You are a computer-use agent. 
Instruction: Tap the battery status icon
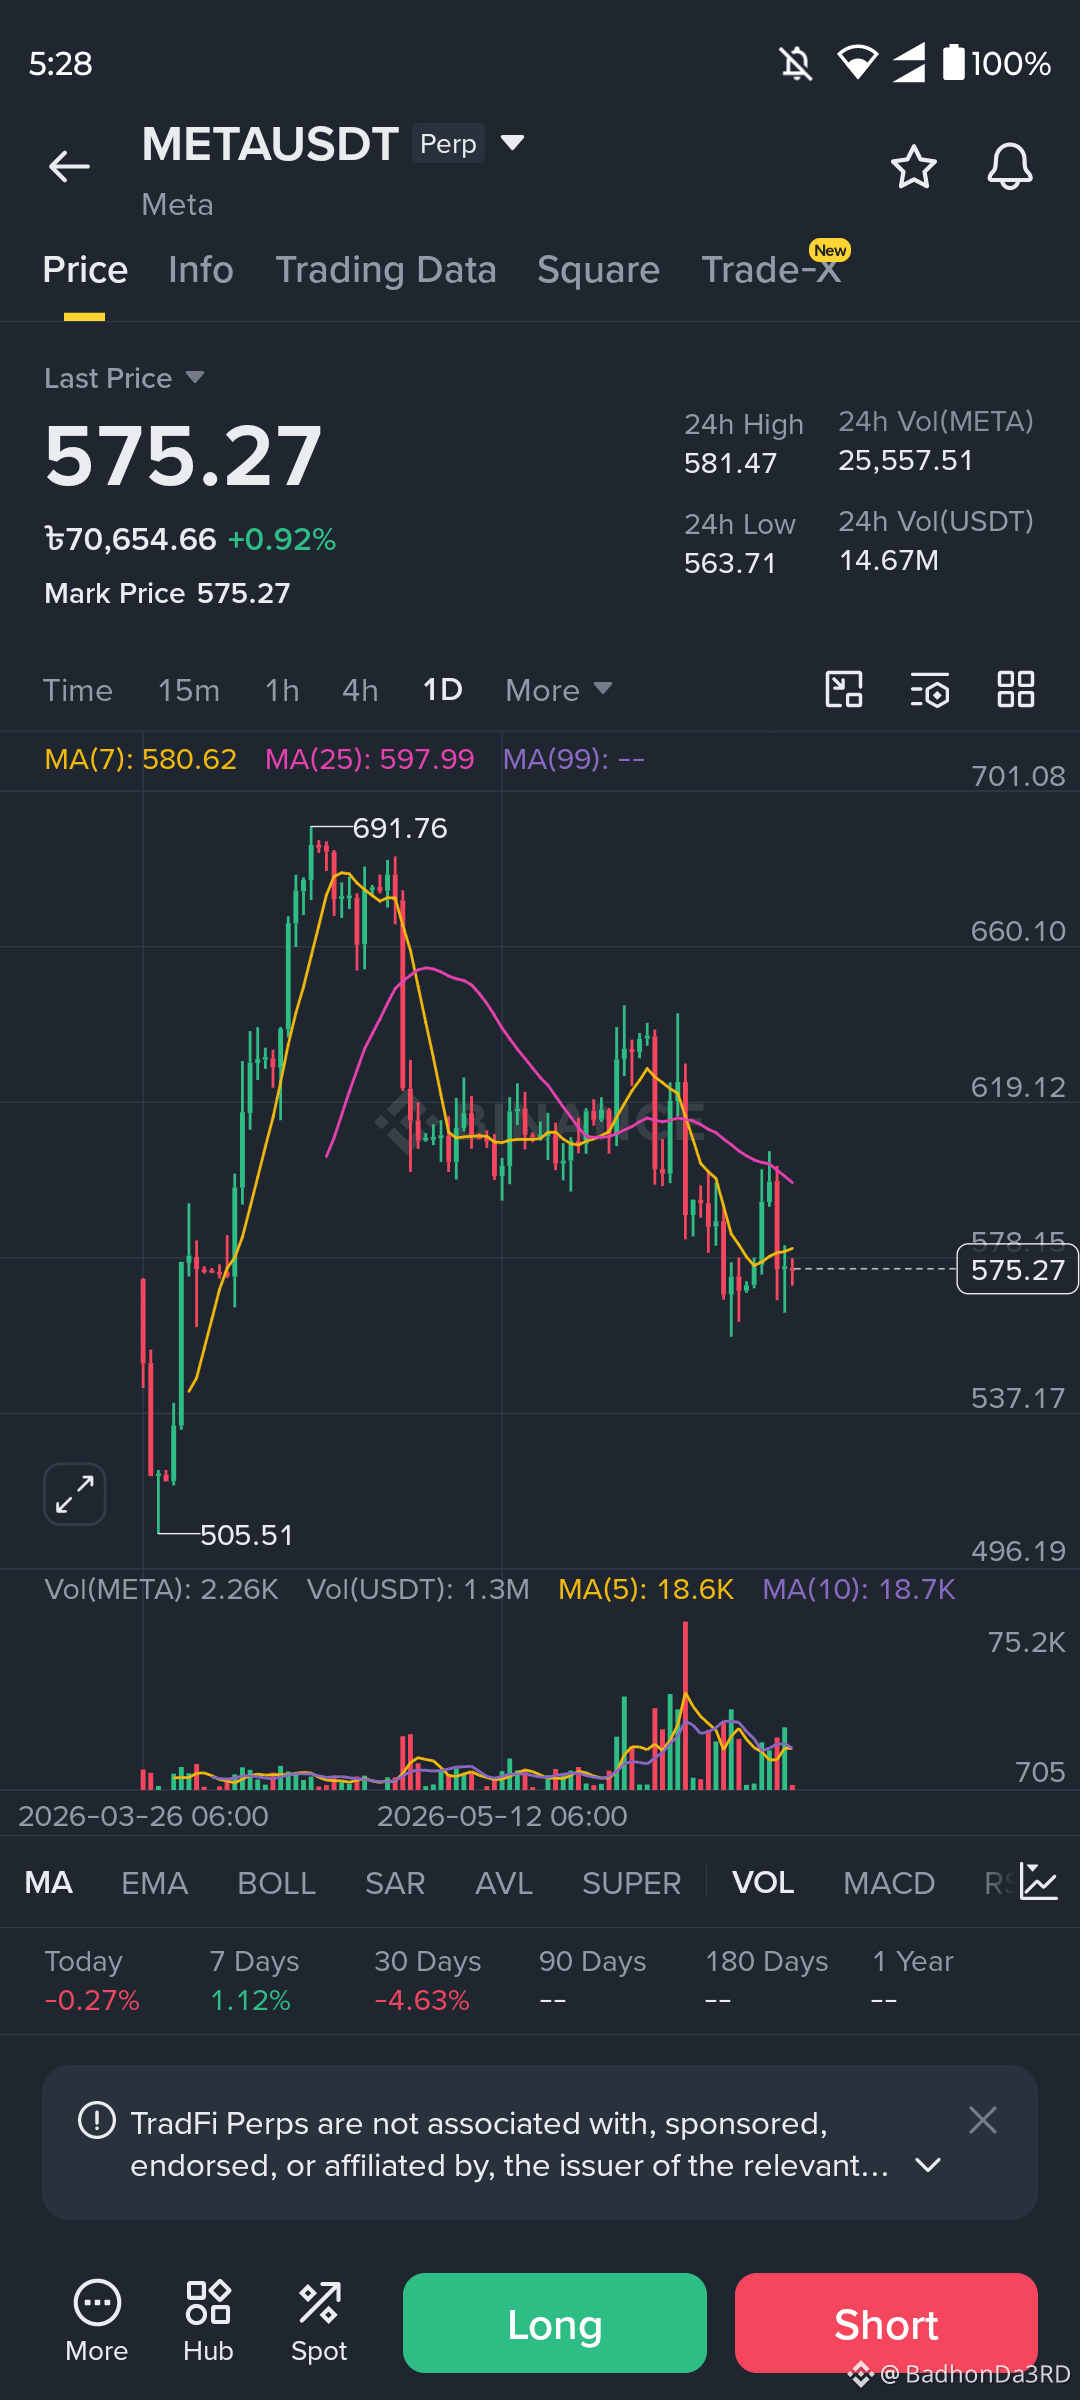coord(954,62)
